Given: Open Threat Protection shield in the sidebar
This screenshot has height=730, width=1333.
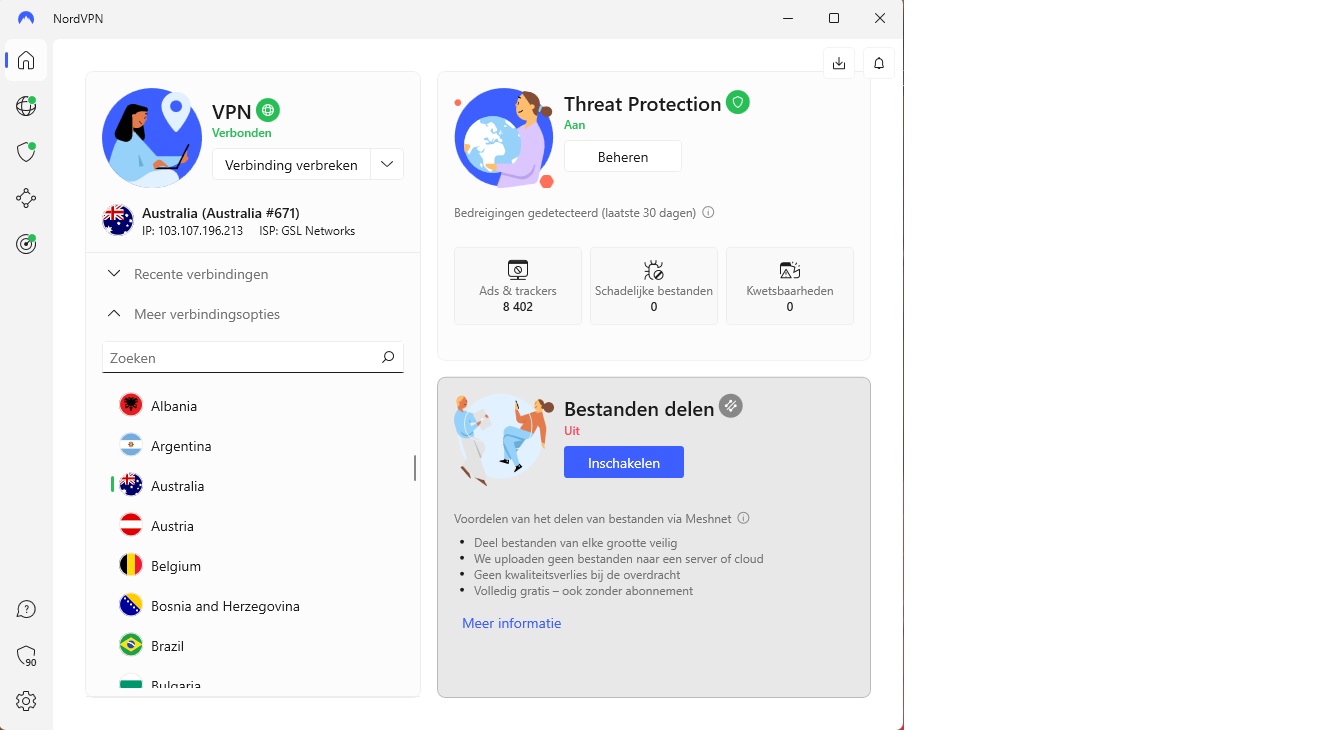Looking at the screenshot, I should pos(26,152).
